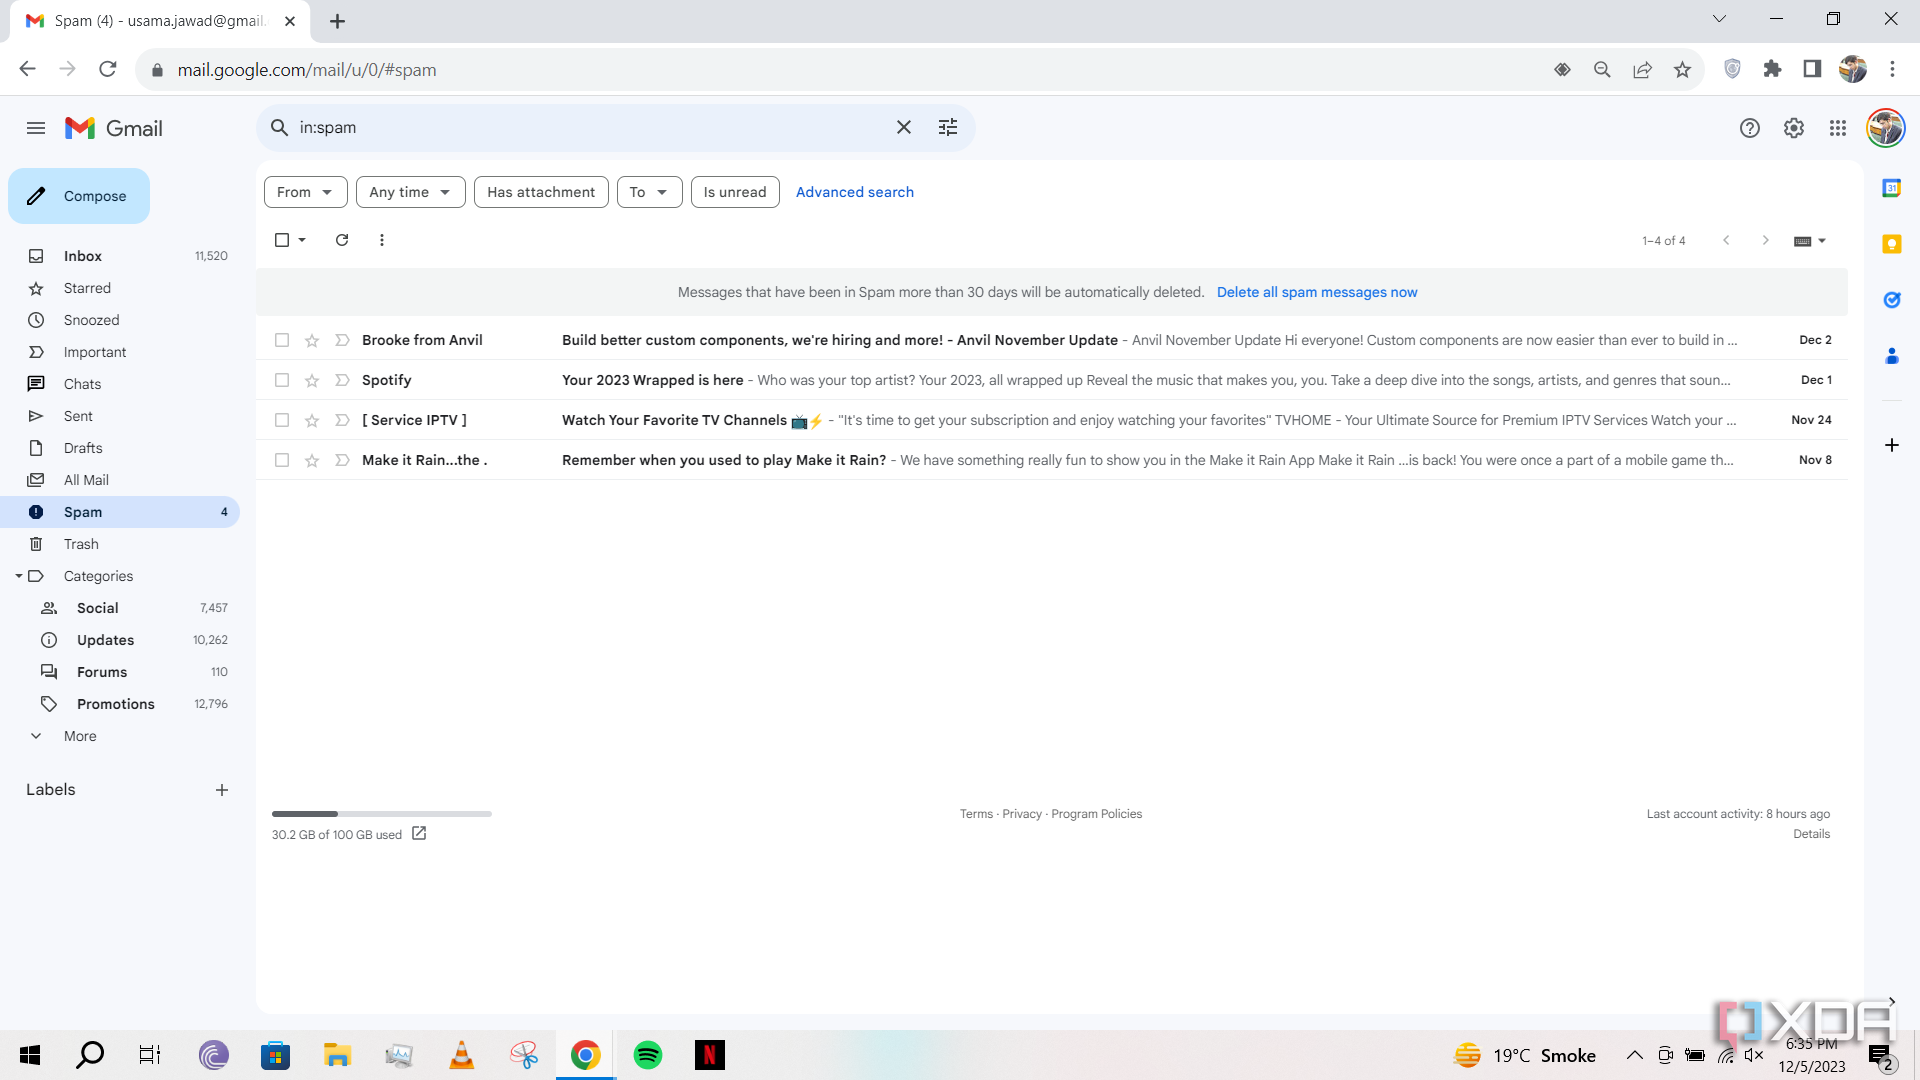Image resolution: width=1920 pixels, height=1080 pixels.
Task: Clear the search with the X icon
Action: (x=904, y=128)
